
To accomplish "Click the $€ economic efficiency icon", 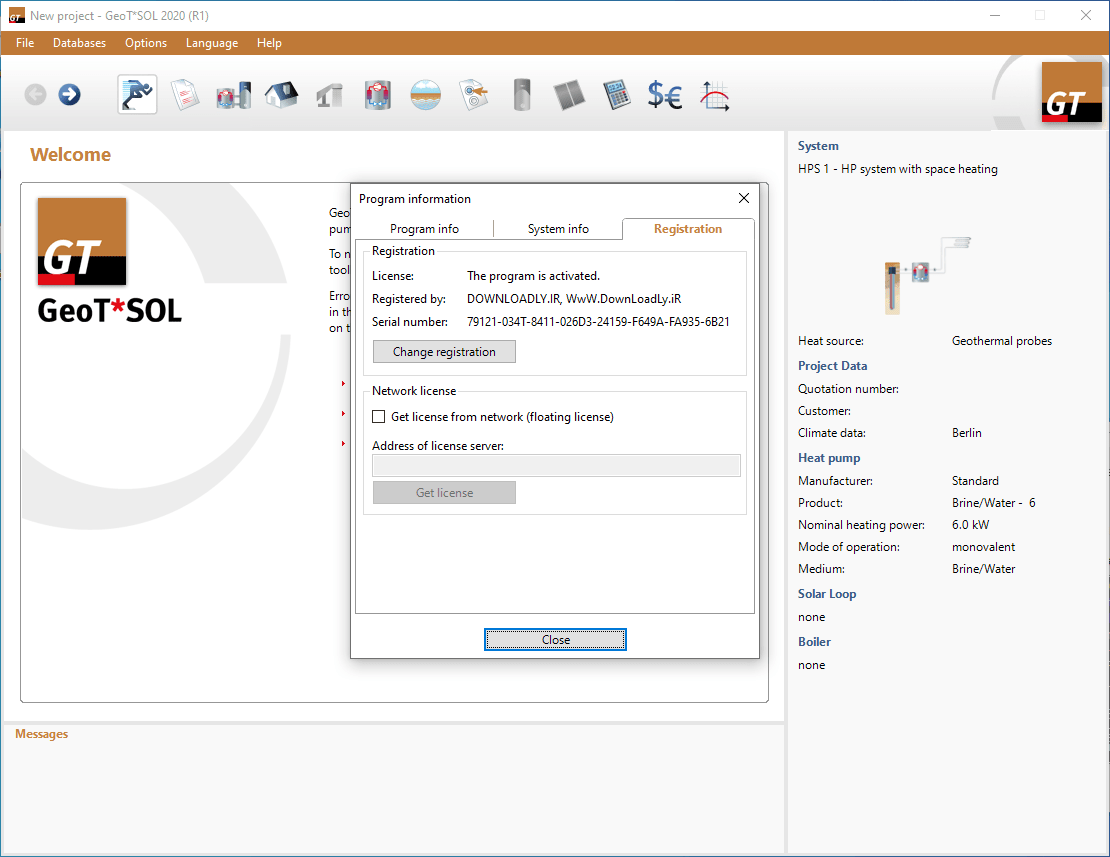I will click(665, 94).
